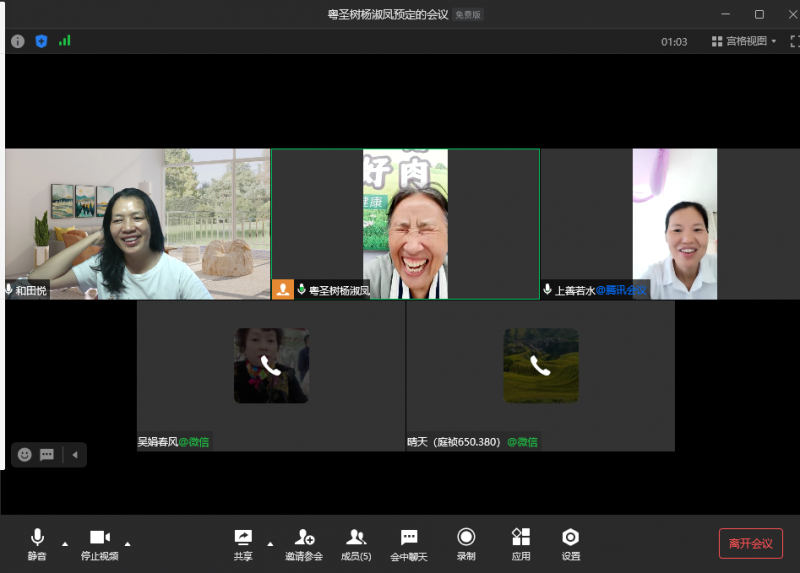Image resolution: width=800 pixels, height=573 pixels.
Task: Open the 会中聊天 chat panel
Action: click(408, 543)
